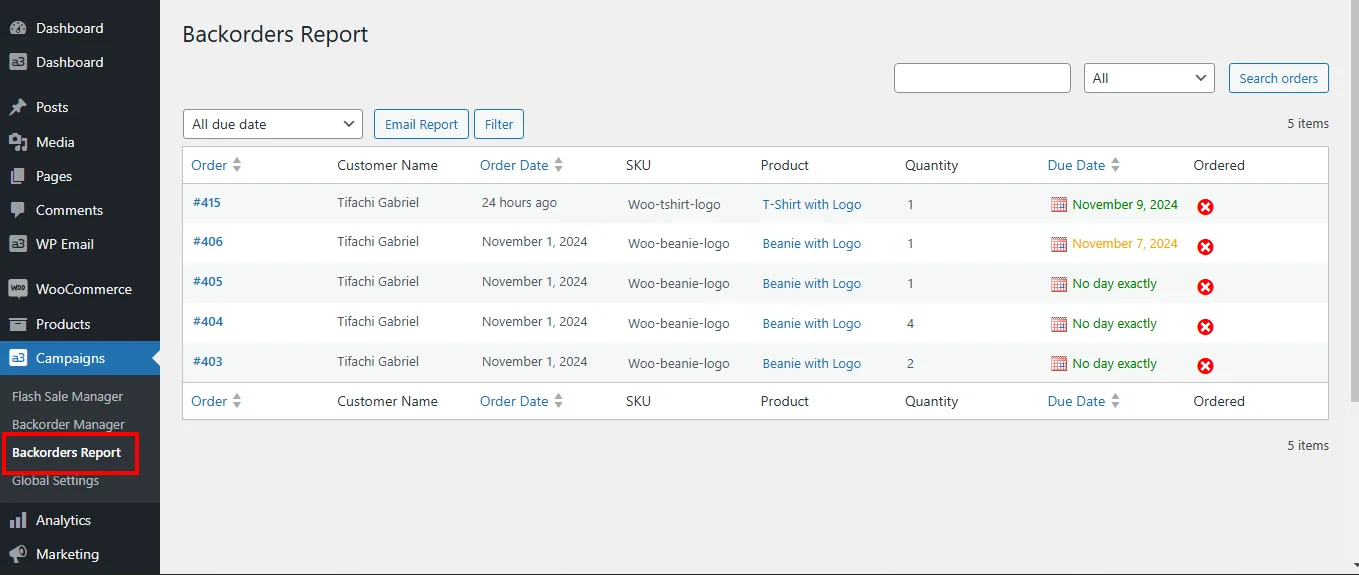Click the red ordered status icon for order #415

click(x=1206, y=207)
